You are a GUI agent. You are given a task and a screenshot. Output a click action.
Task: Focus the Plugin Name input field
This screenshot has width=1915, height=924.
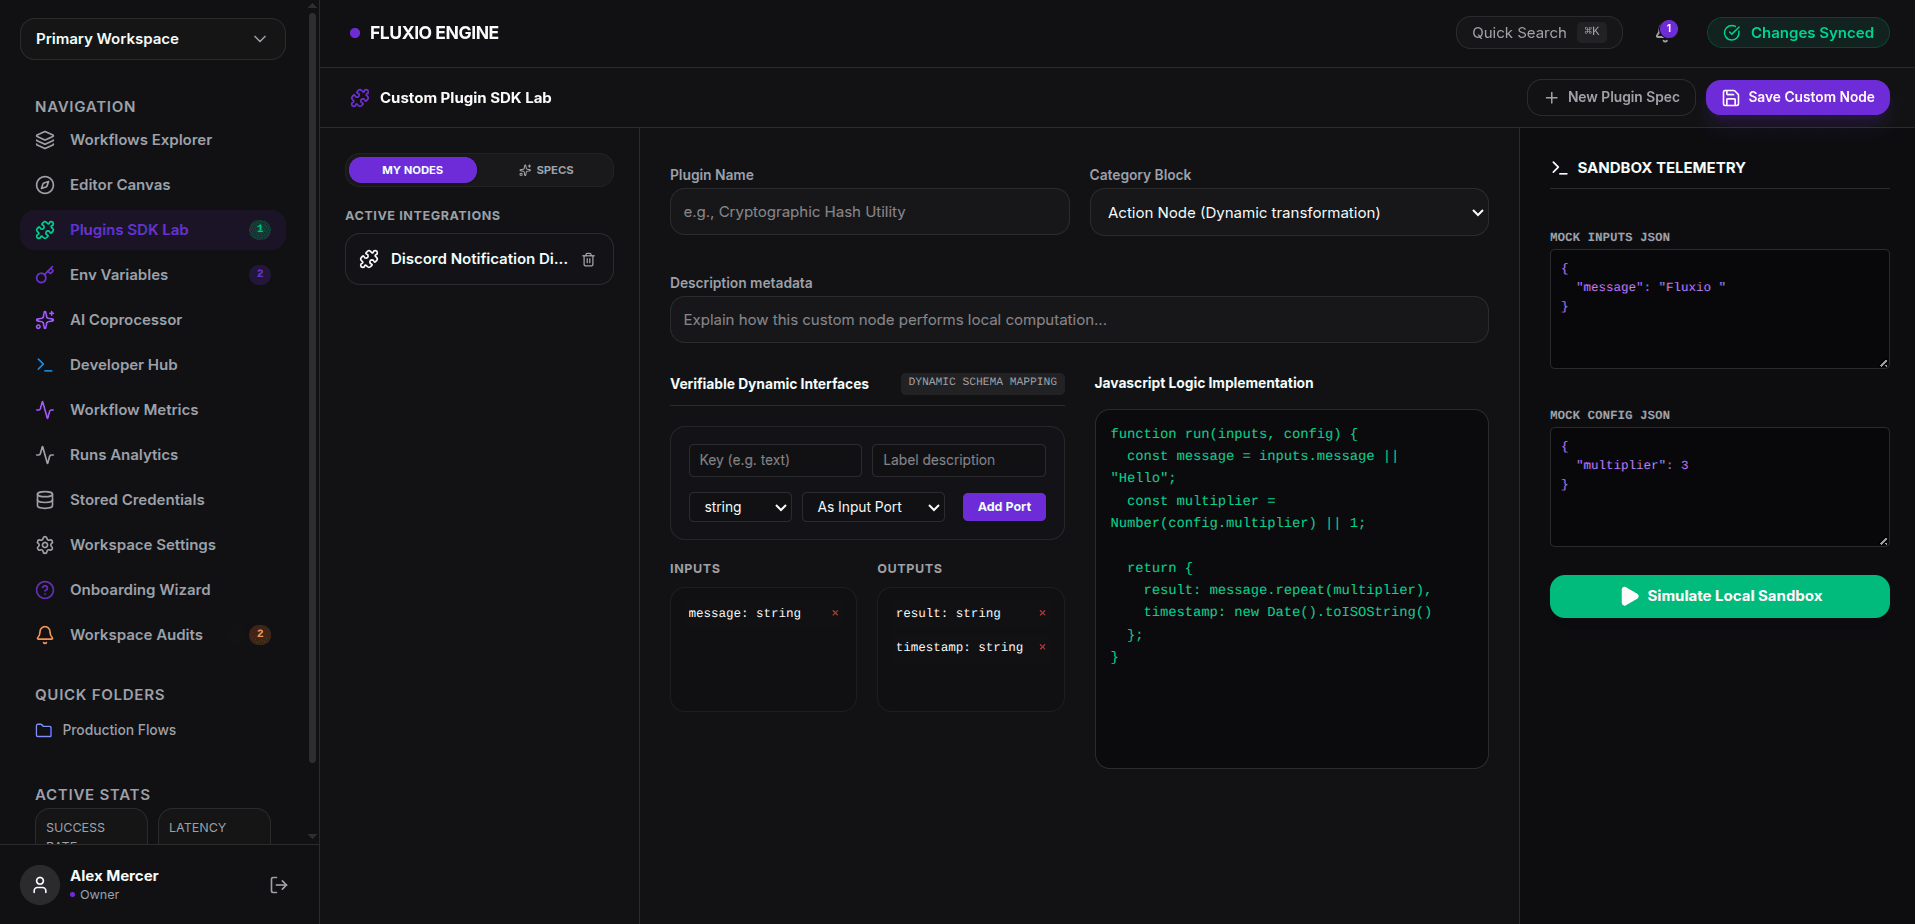point(869,212)
